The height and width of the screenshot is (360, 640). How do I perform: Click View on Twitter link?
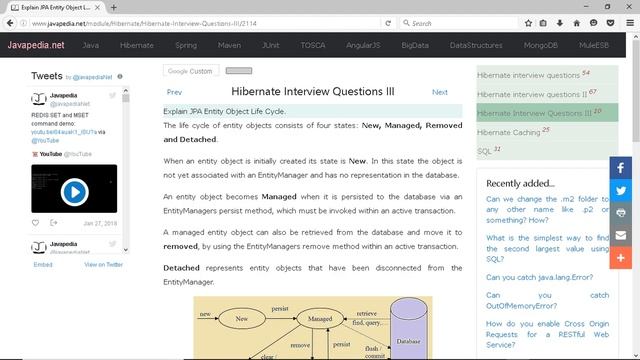[x=104, y=264]
